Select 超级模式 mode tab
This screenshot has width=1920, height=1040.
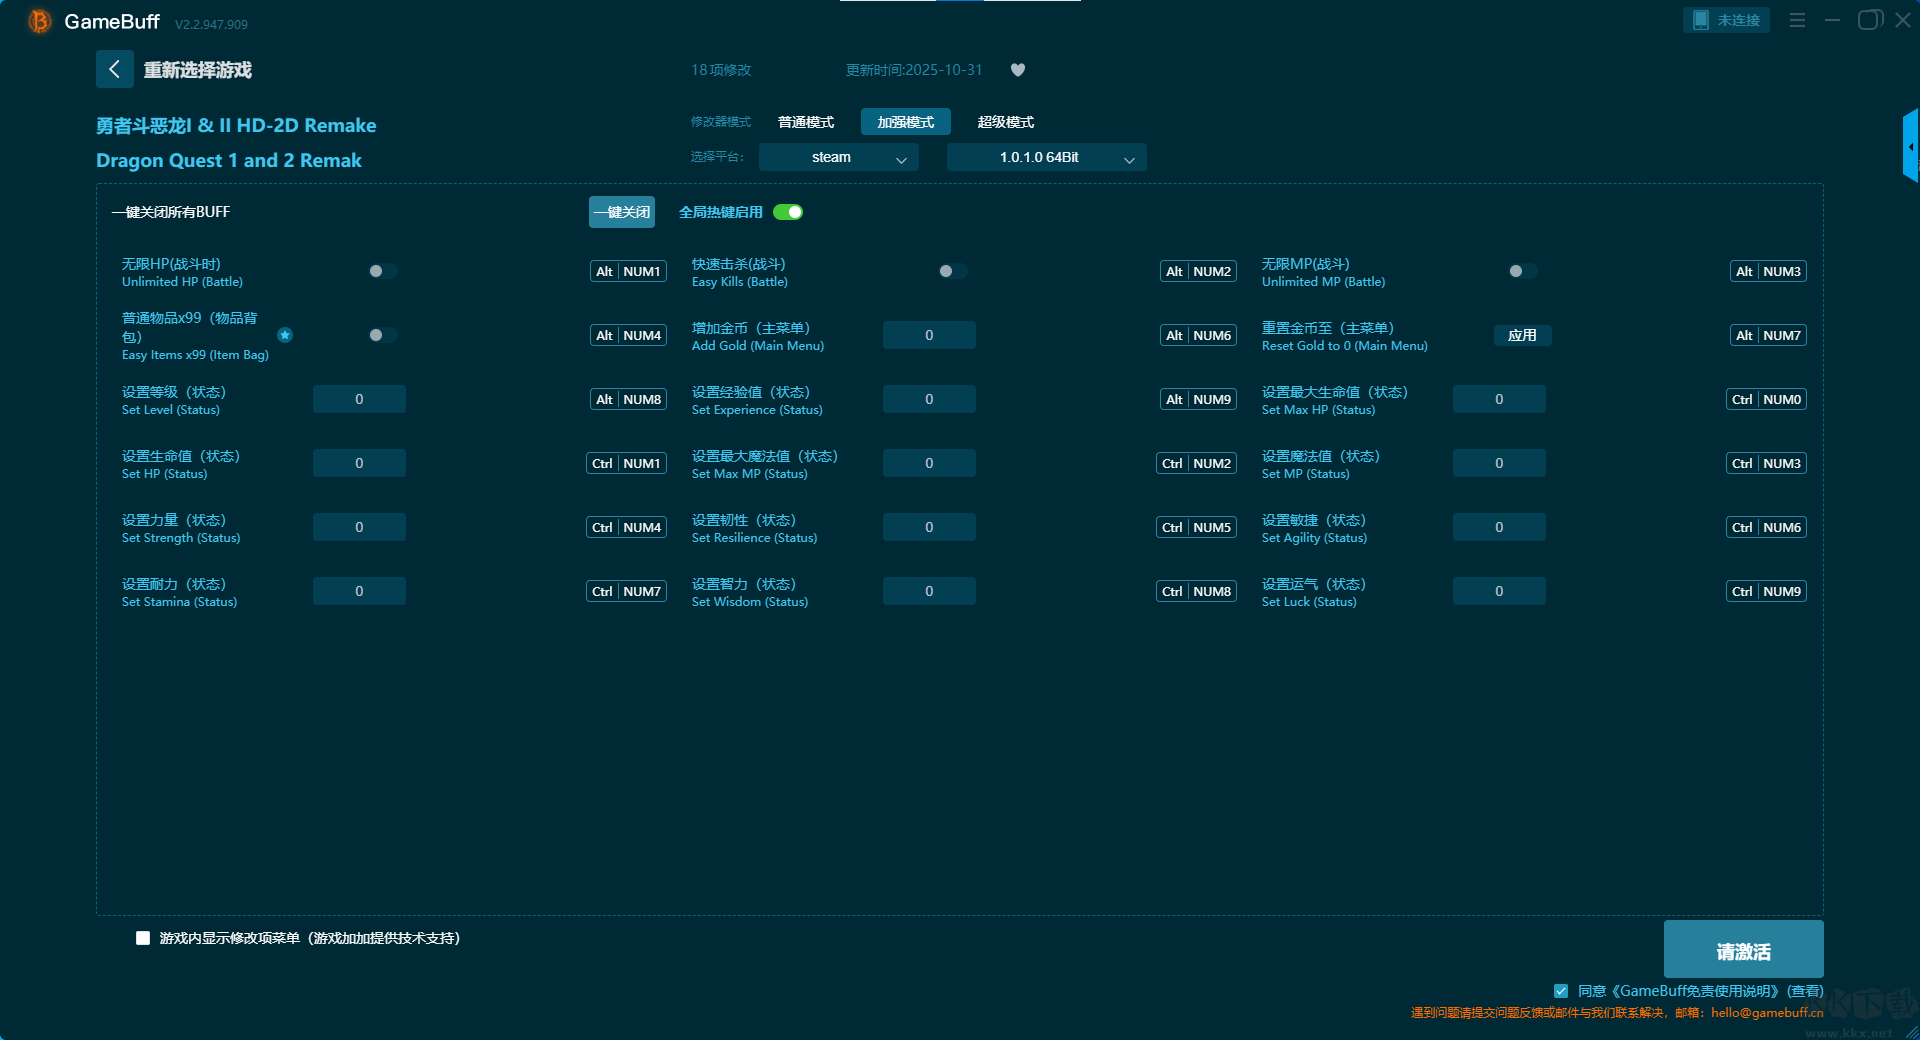coord(1006,122)
